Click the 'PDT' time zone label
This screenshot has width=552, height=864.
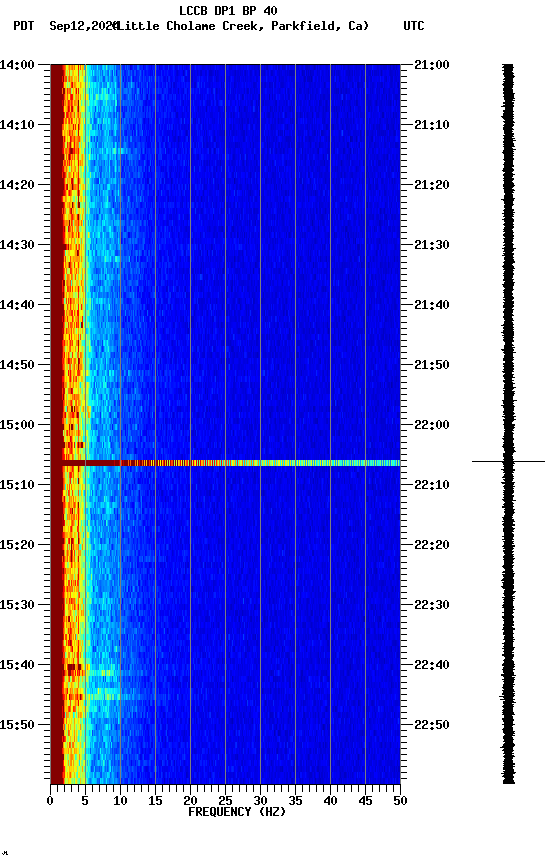[24, 26]
